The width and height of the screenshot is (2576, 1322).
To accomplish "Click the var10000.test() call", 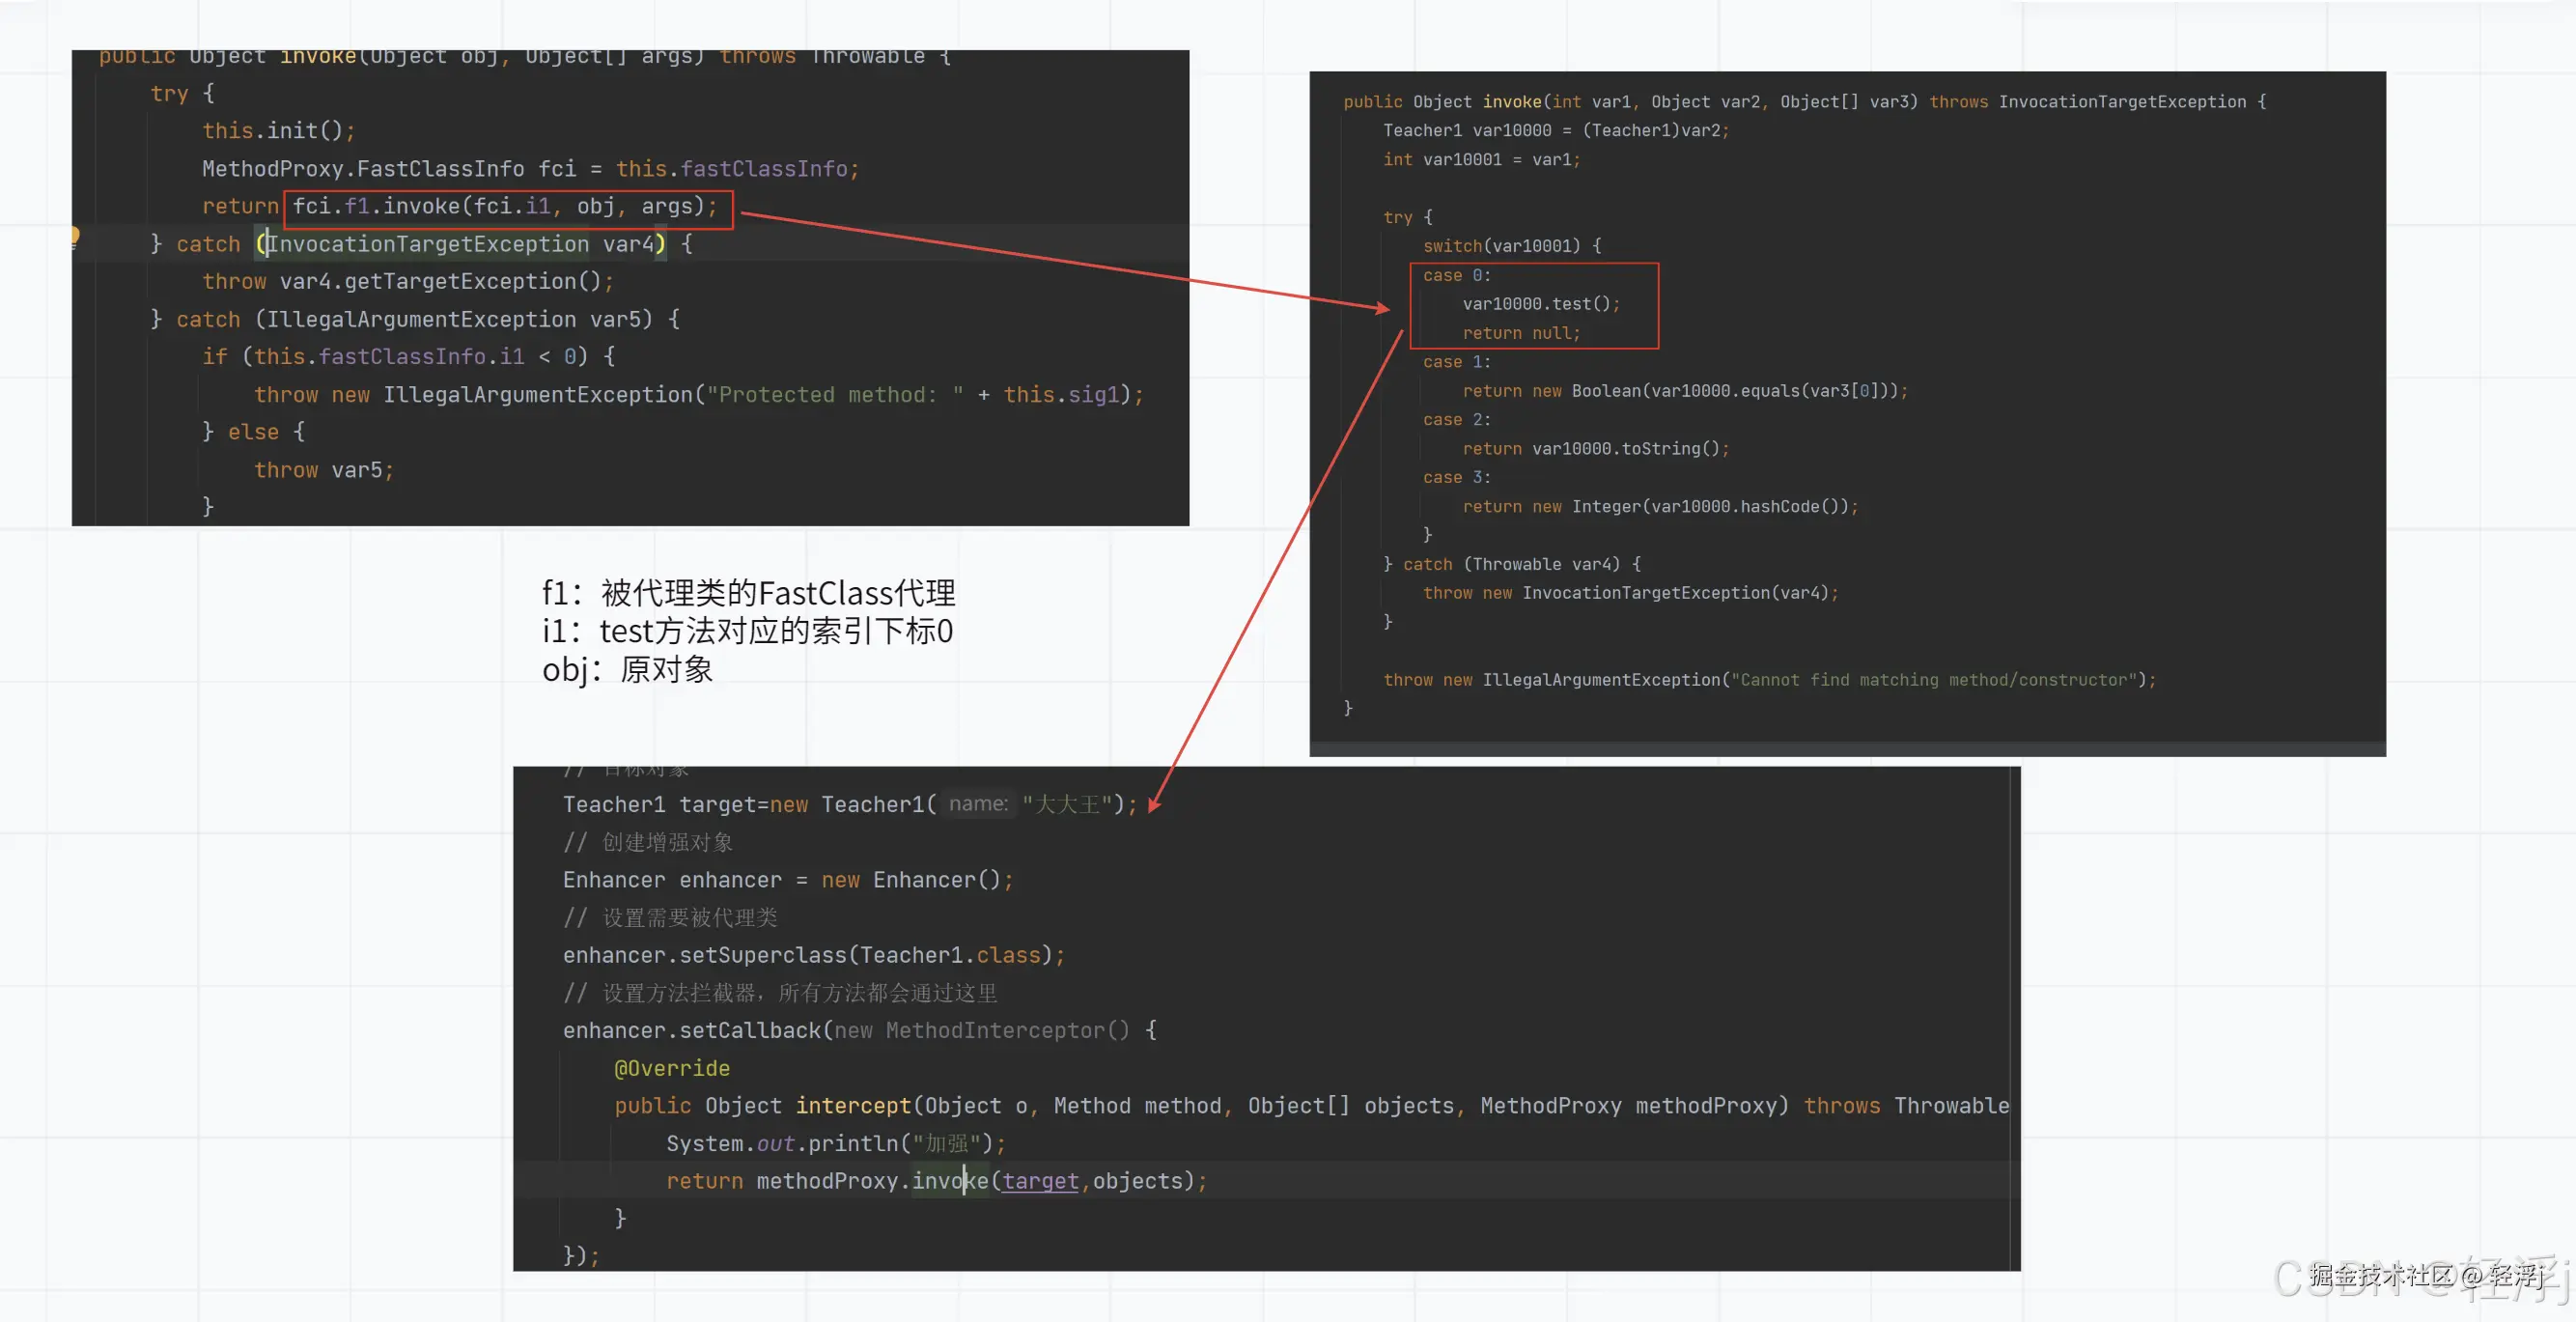I will pyautogui.click(x=1539, y=304).
